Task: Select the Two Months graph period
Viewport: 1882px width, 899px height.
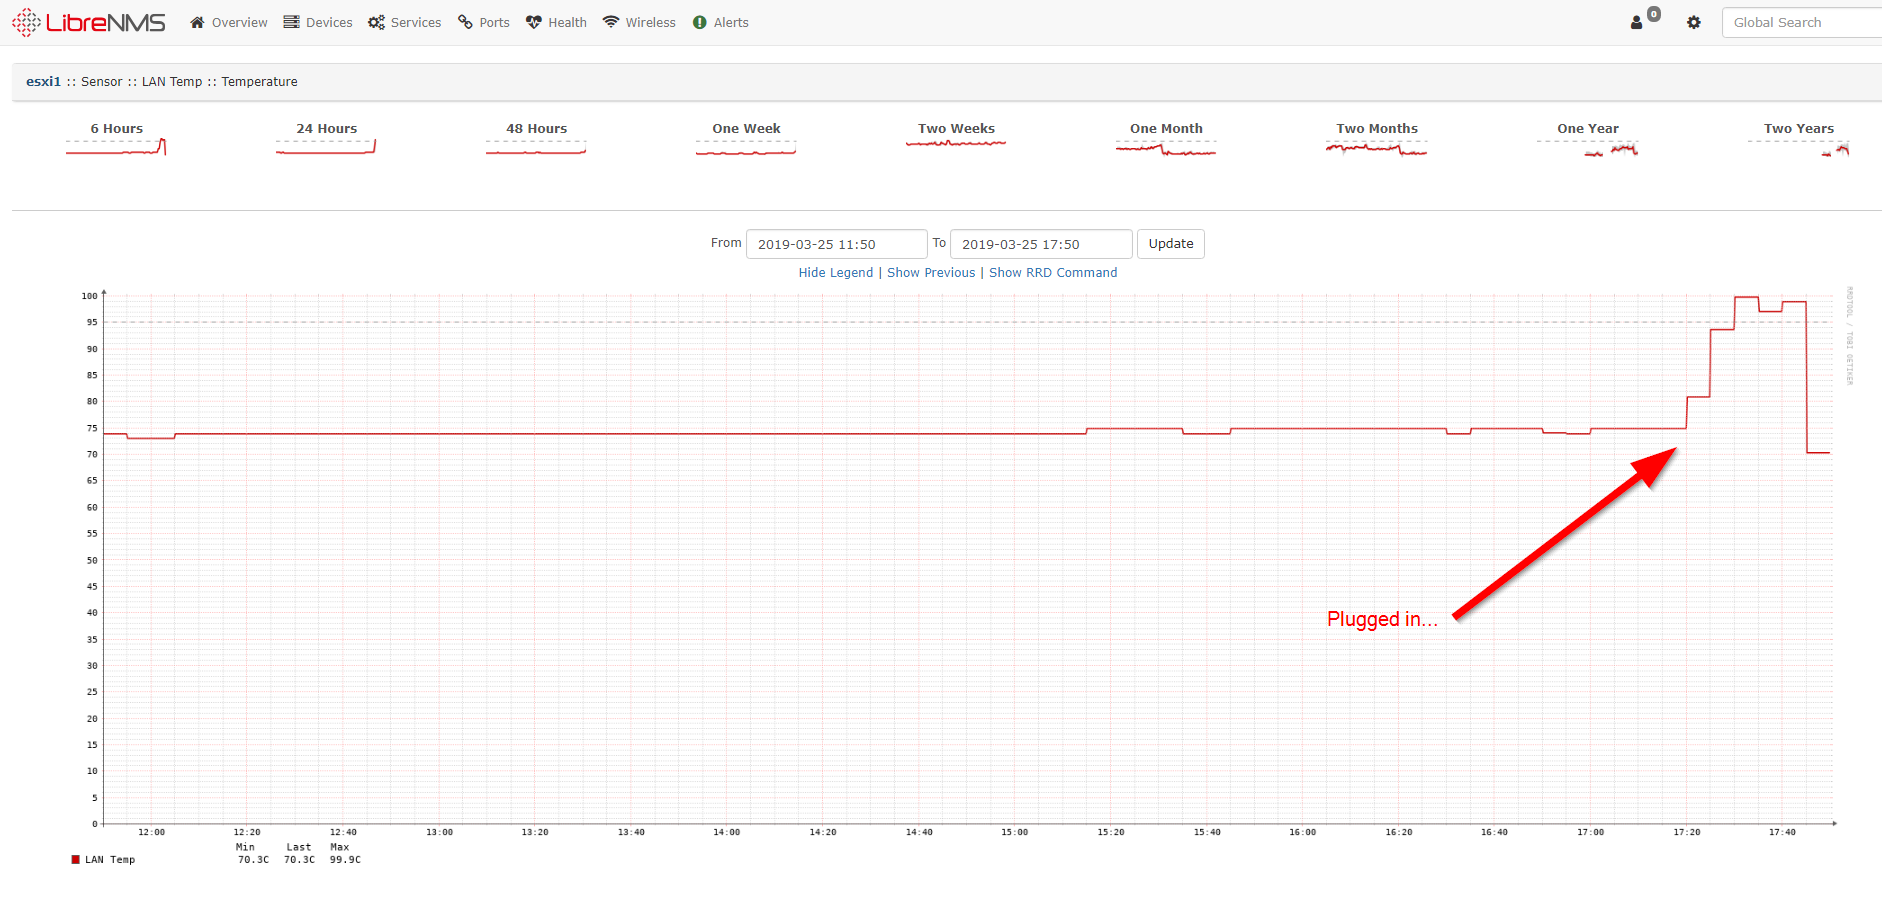Action: (x=1377, y=128)
